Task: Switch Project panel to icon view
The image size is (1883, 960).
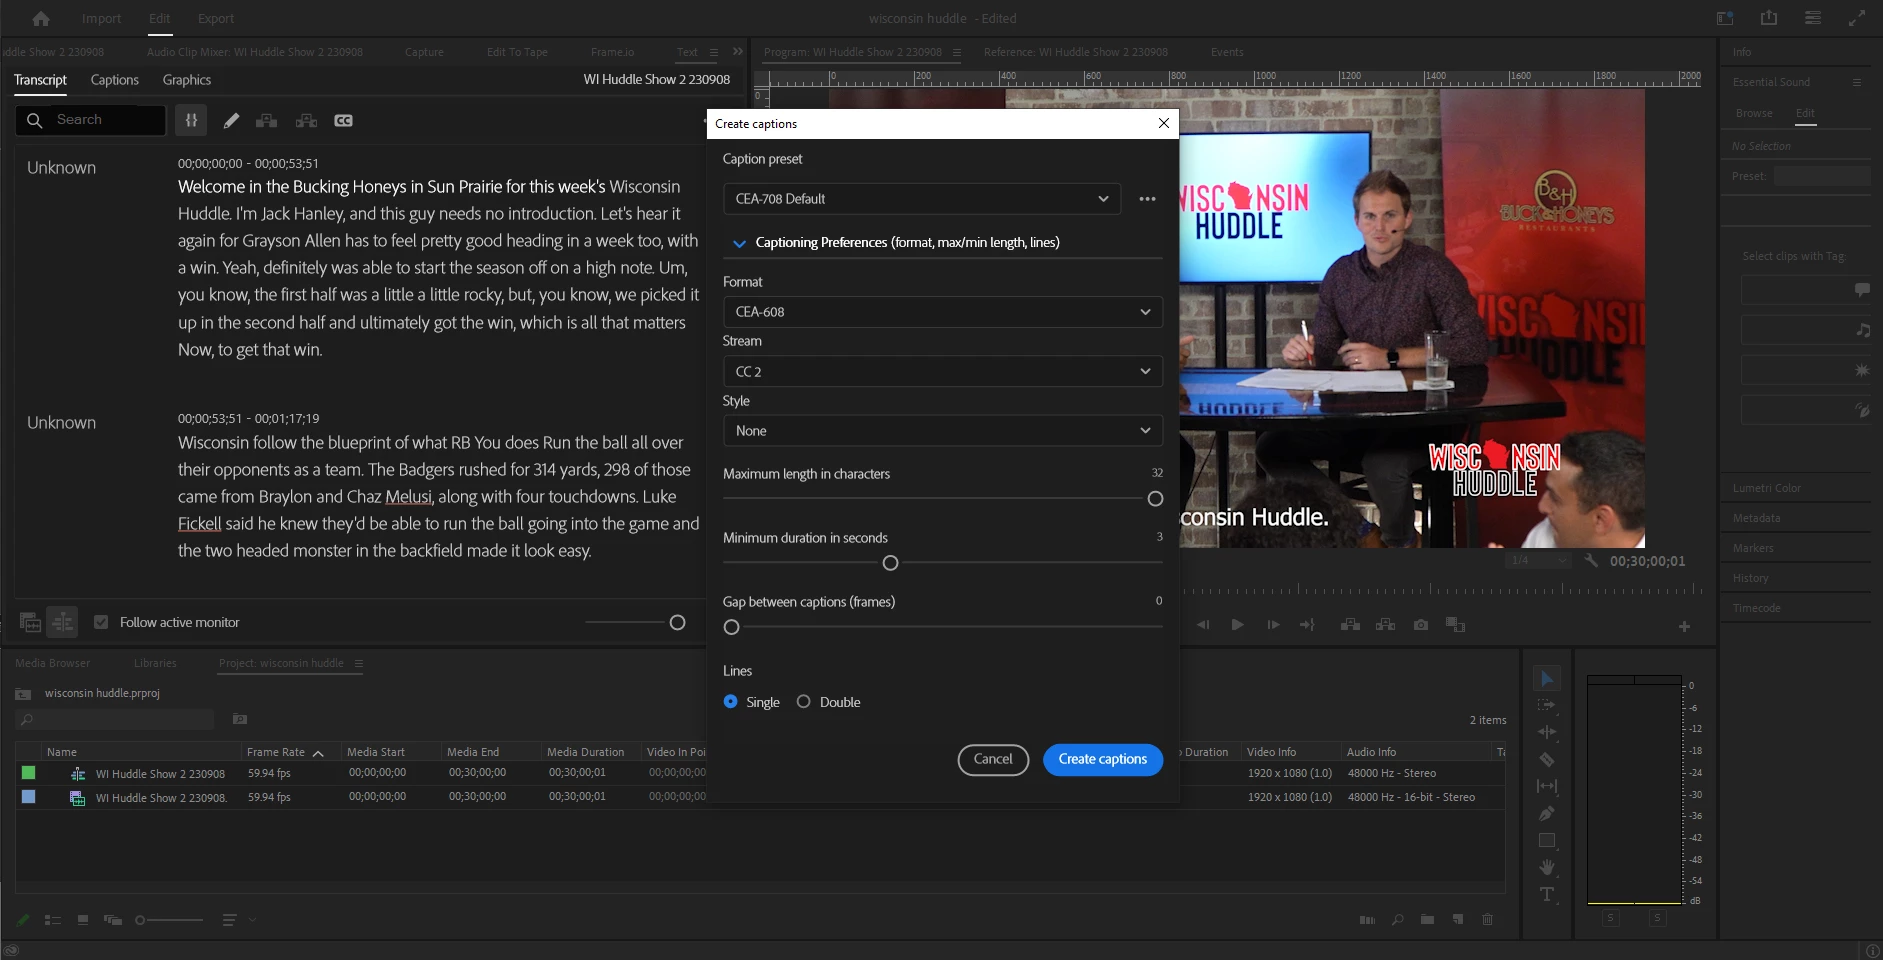Action: click(83, 920)
